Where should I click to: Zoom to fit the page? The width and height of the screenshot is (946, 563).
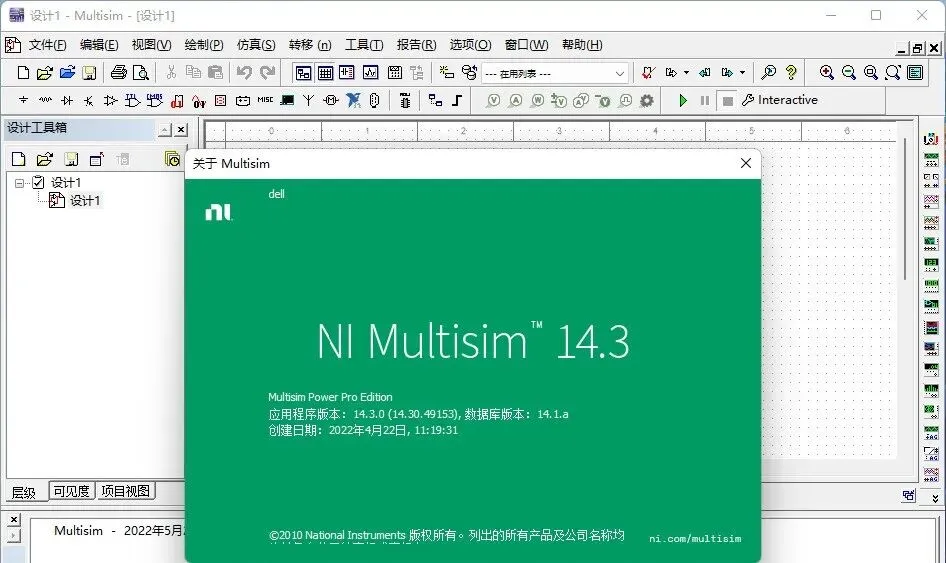tap(893, 73)
